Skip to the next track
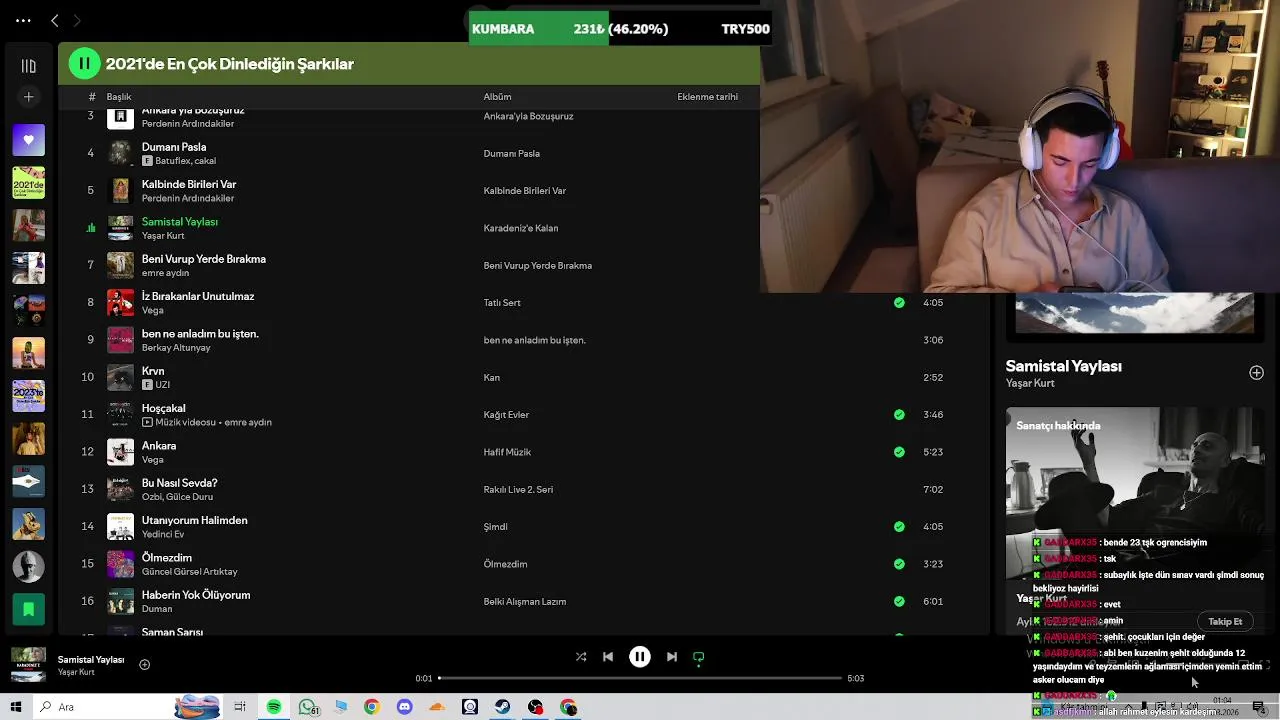The width and height of the screenshot is (1280, 720). tap(672, 657)
